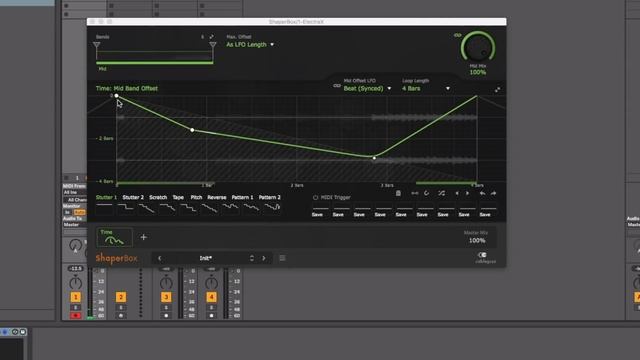Redo the shape edit
640x360 pixels.
[x=493, y=193]
